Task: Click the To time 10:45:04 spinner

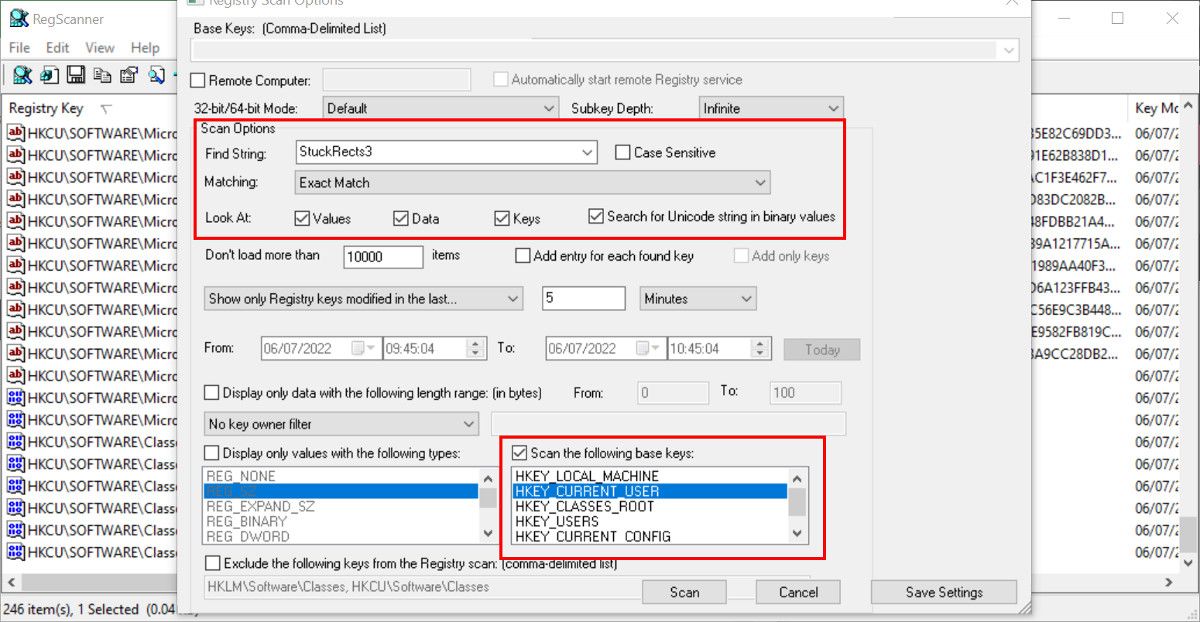Action: tap(762, 349)
